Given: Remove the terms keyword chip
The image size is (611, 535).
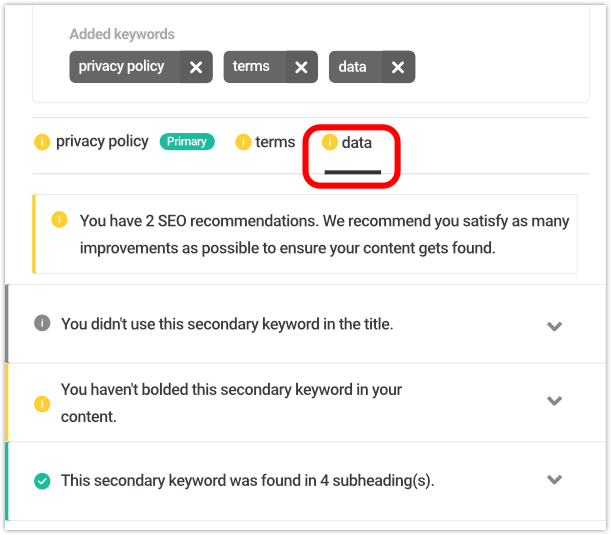Looking at the screenshot, I should 301,67.
